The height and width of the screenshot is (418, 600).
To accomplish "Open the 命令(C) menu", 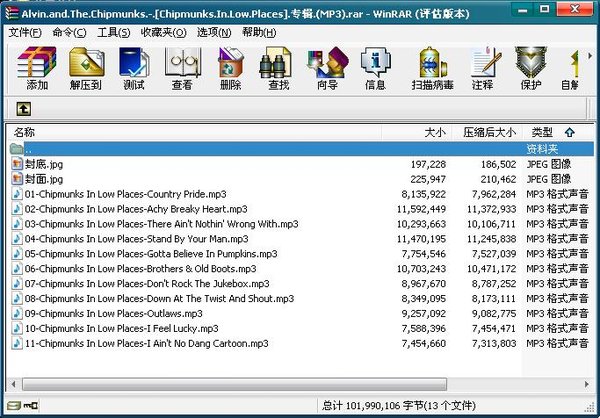I will click(x=69, y=33).
